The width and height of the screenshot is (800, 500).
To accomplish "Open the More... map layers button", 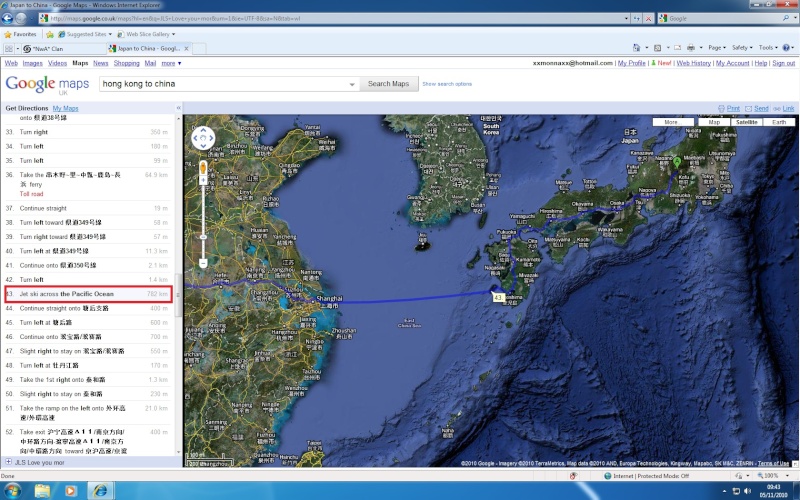I will pos(673,122).
